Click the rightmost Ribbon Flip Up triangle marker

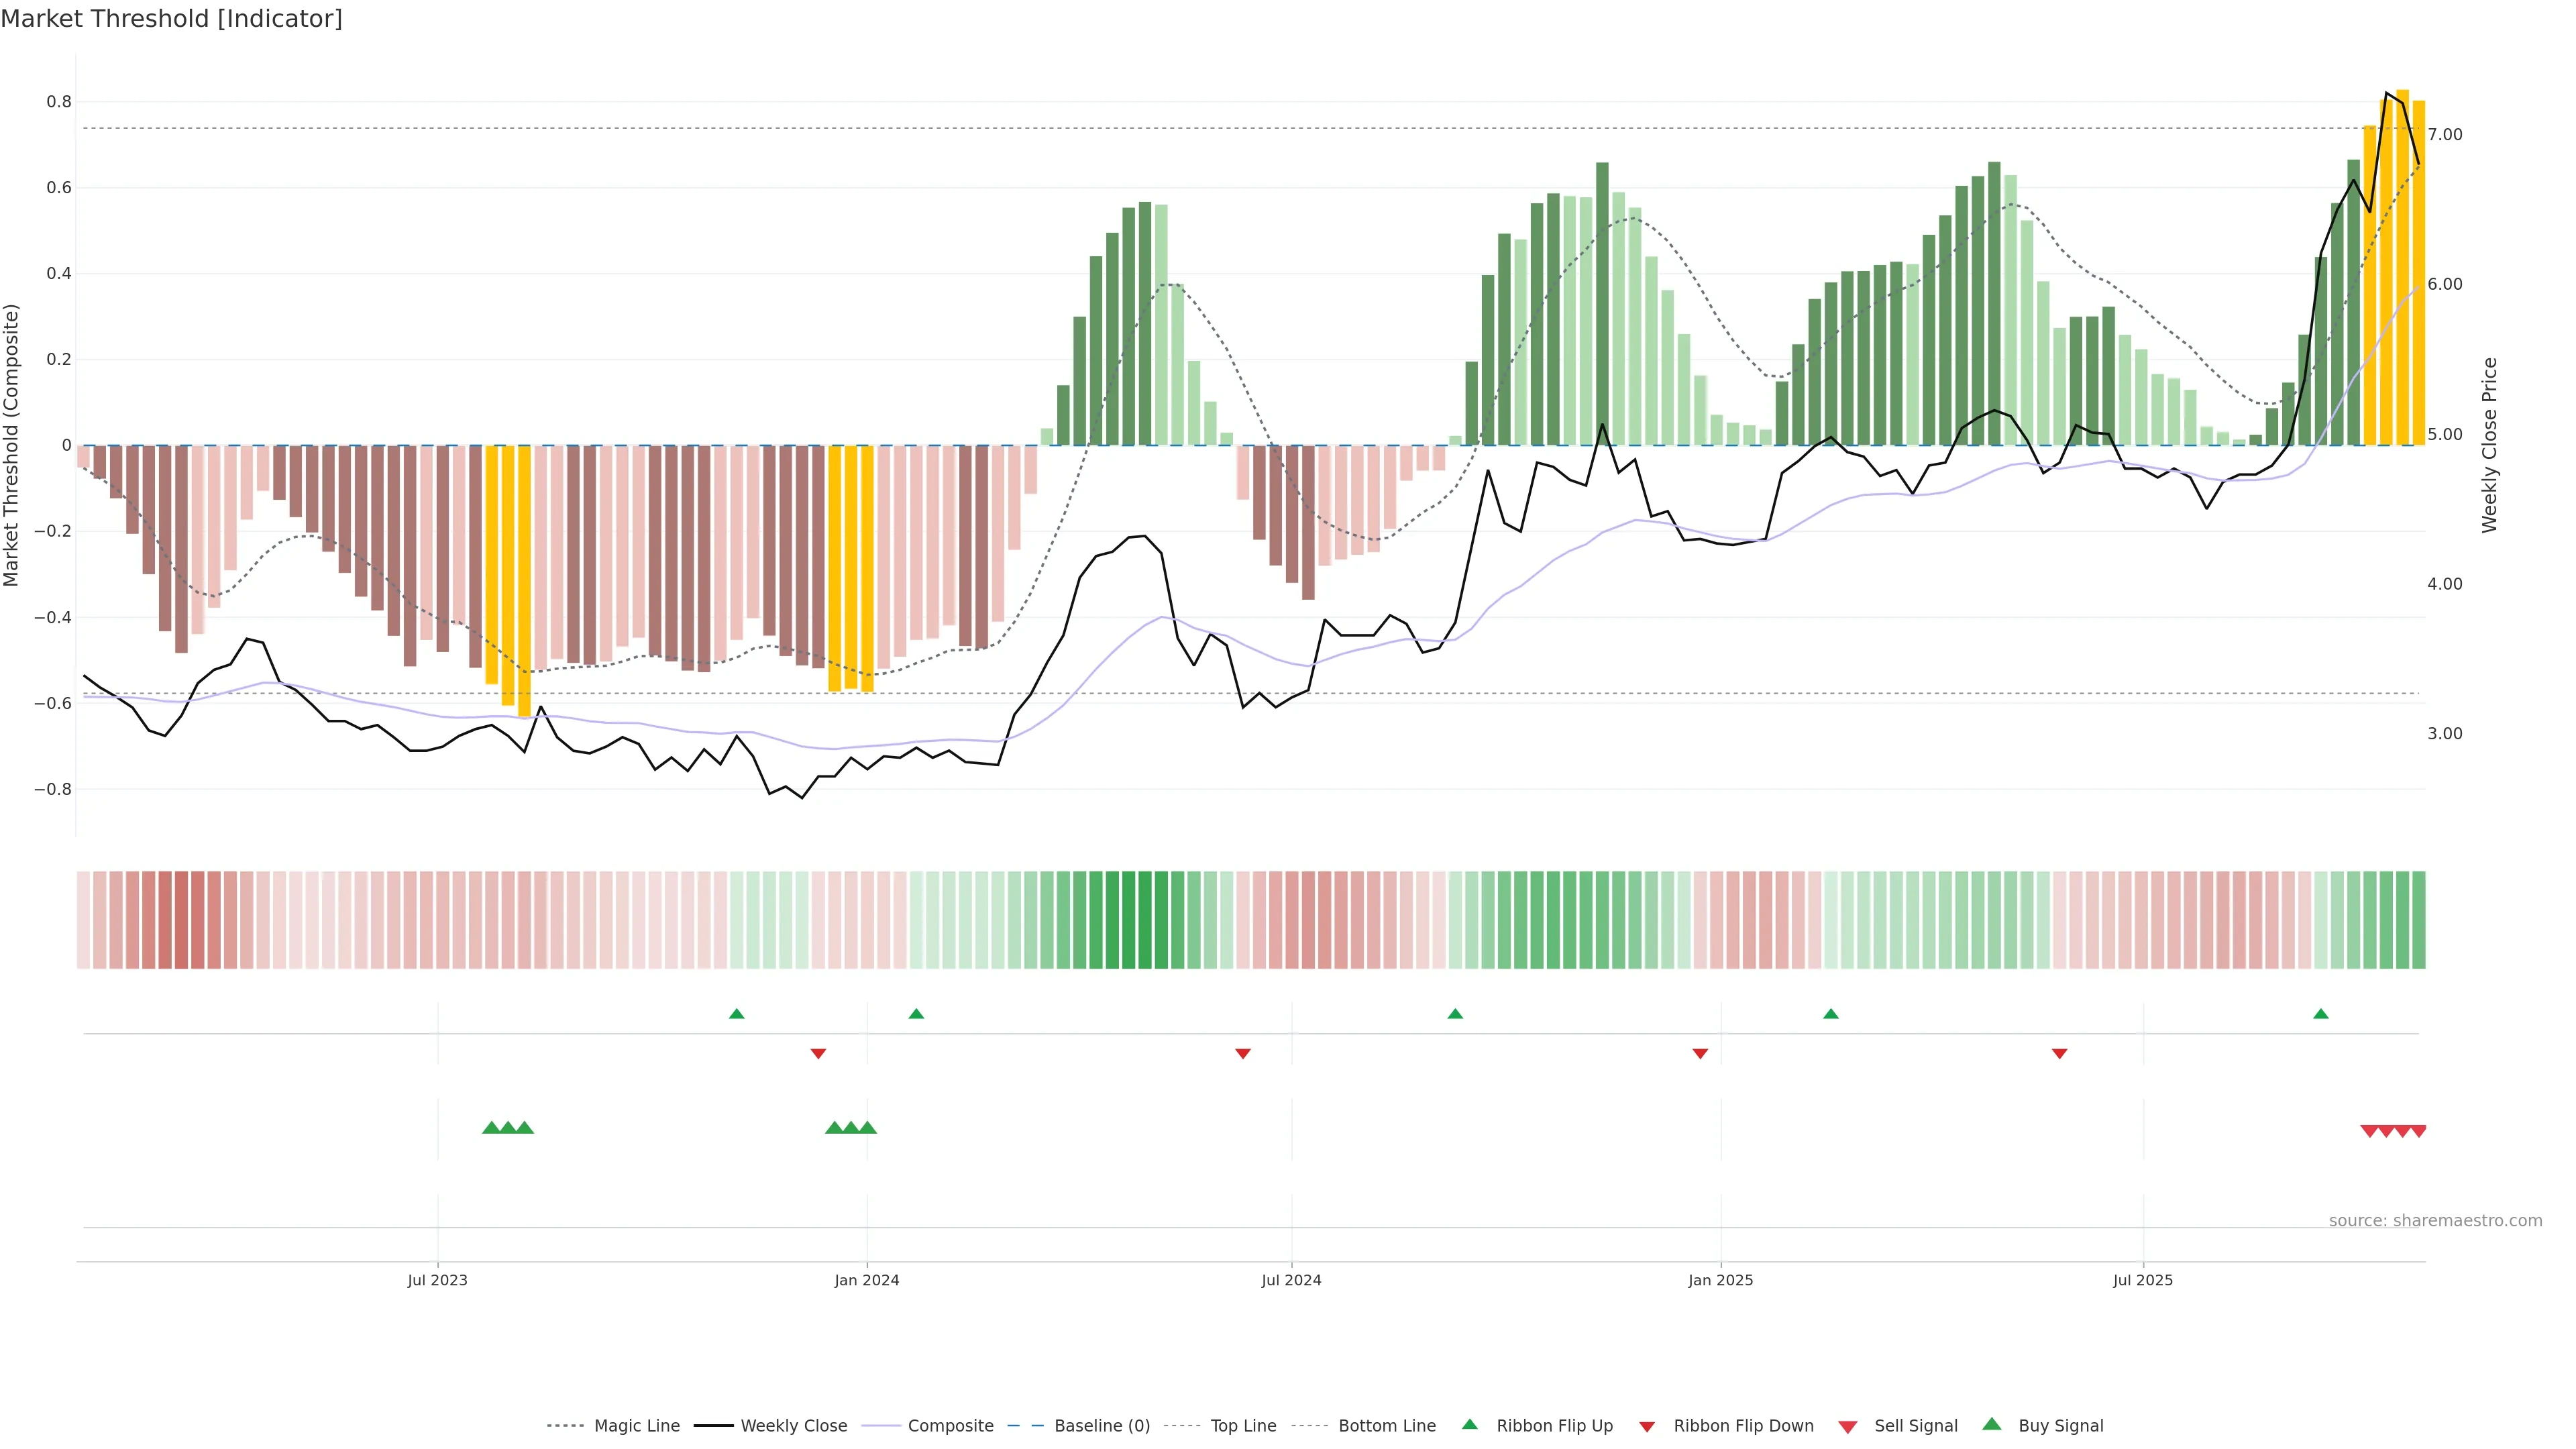(2321, 1014)
